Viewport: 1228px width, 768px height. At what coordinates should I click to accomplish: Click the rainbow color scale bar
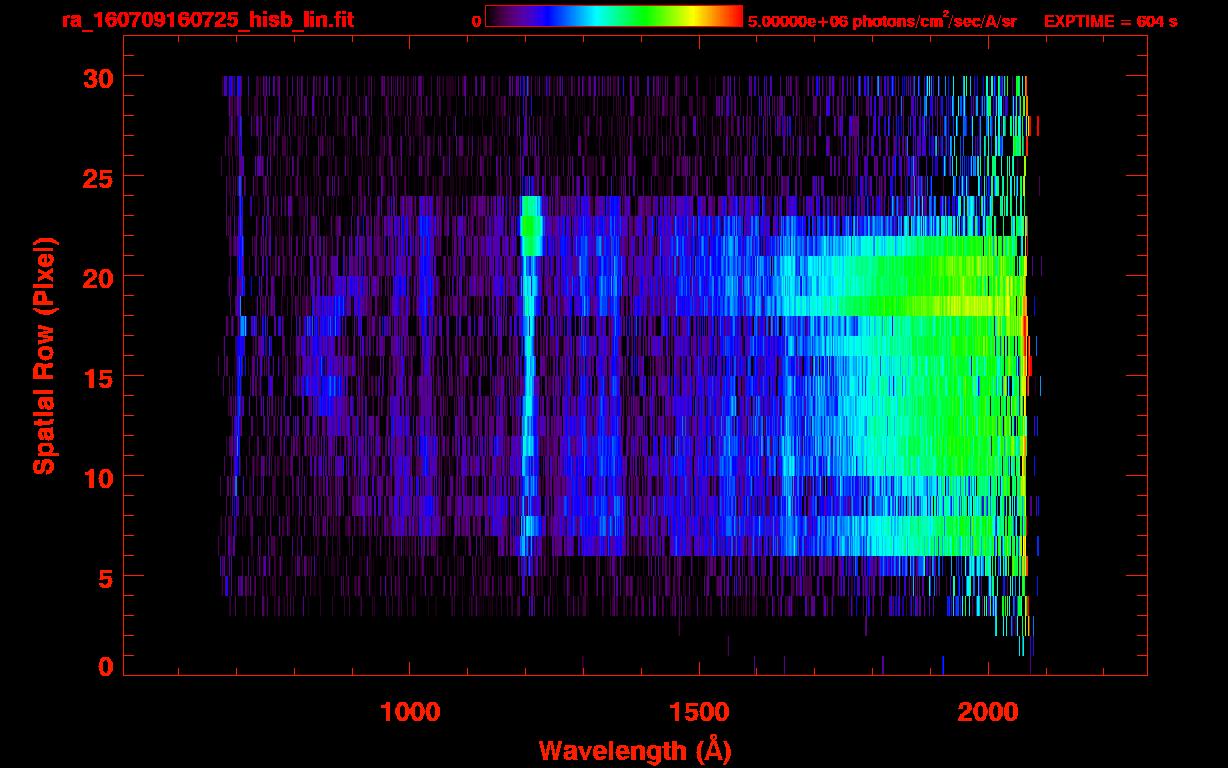pyautogui.click(x=613, y=17)
